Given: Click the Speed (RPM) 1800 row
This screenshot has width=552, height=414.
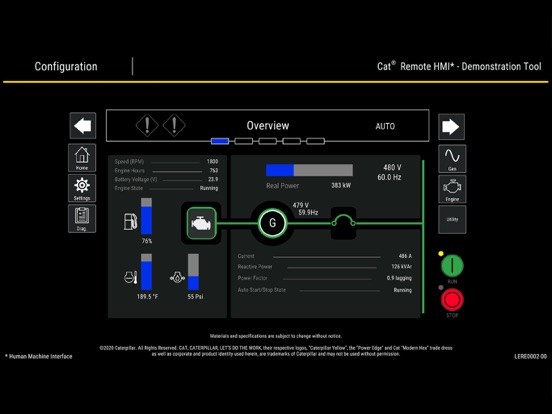Looking at the screenshot, I should 166,162.
